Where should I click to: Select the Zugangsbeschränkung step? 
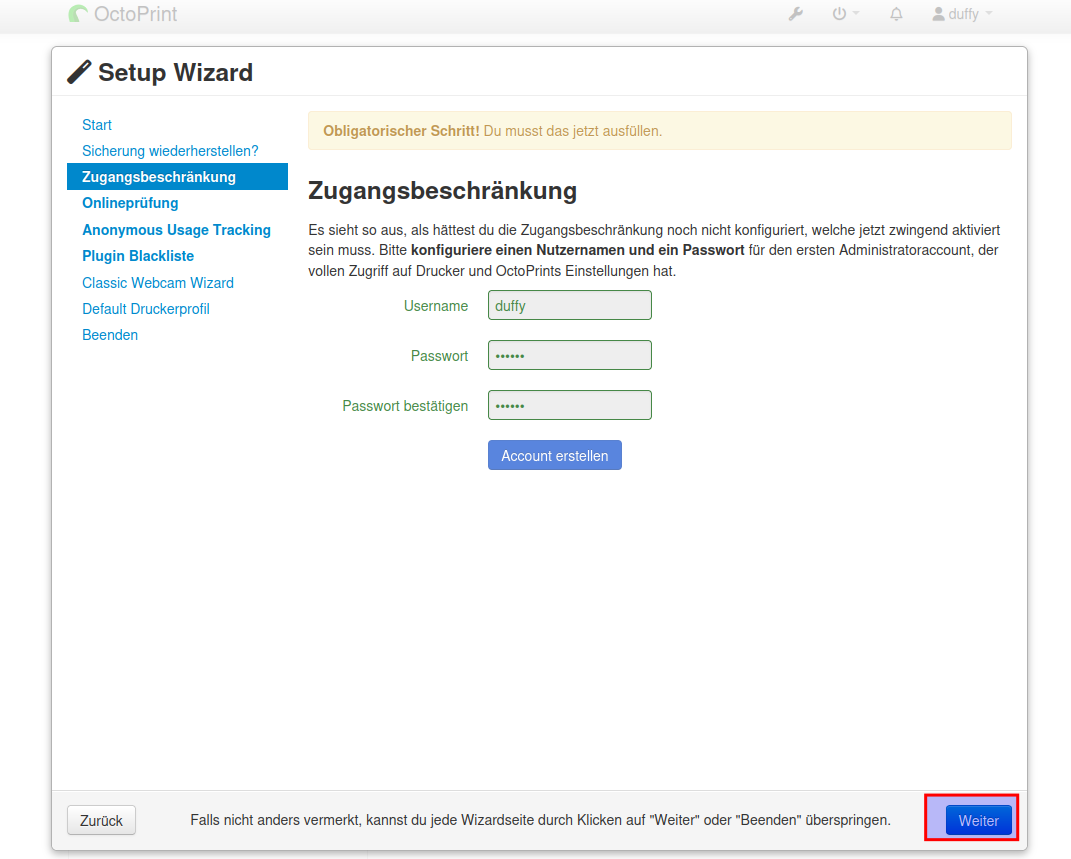coord(159,177)
